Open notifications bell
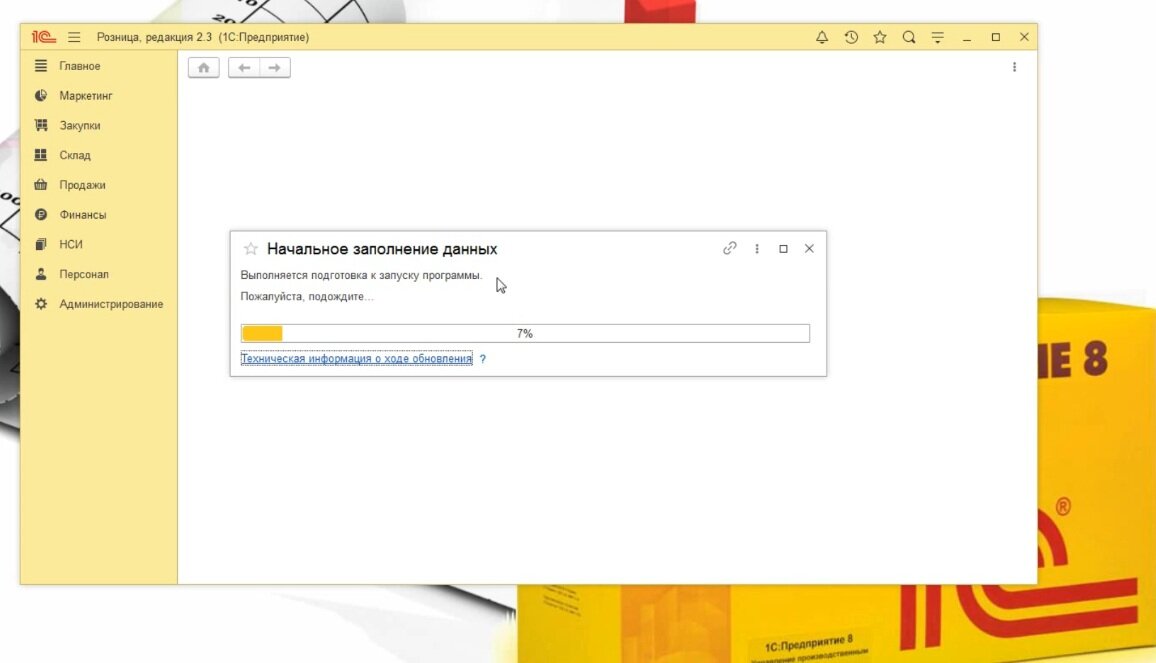1156x663 pixels. (x=821, y=37)
